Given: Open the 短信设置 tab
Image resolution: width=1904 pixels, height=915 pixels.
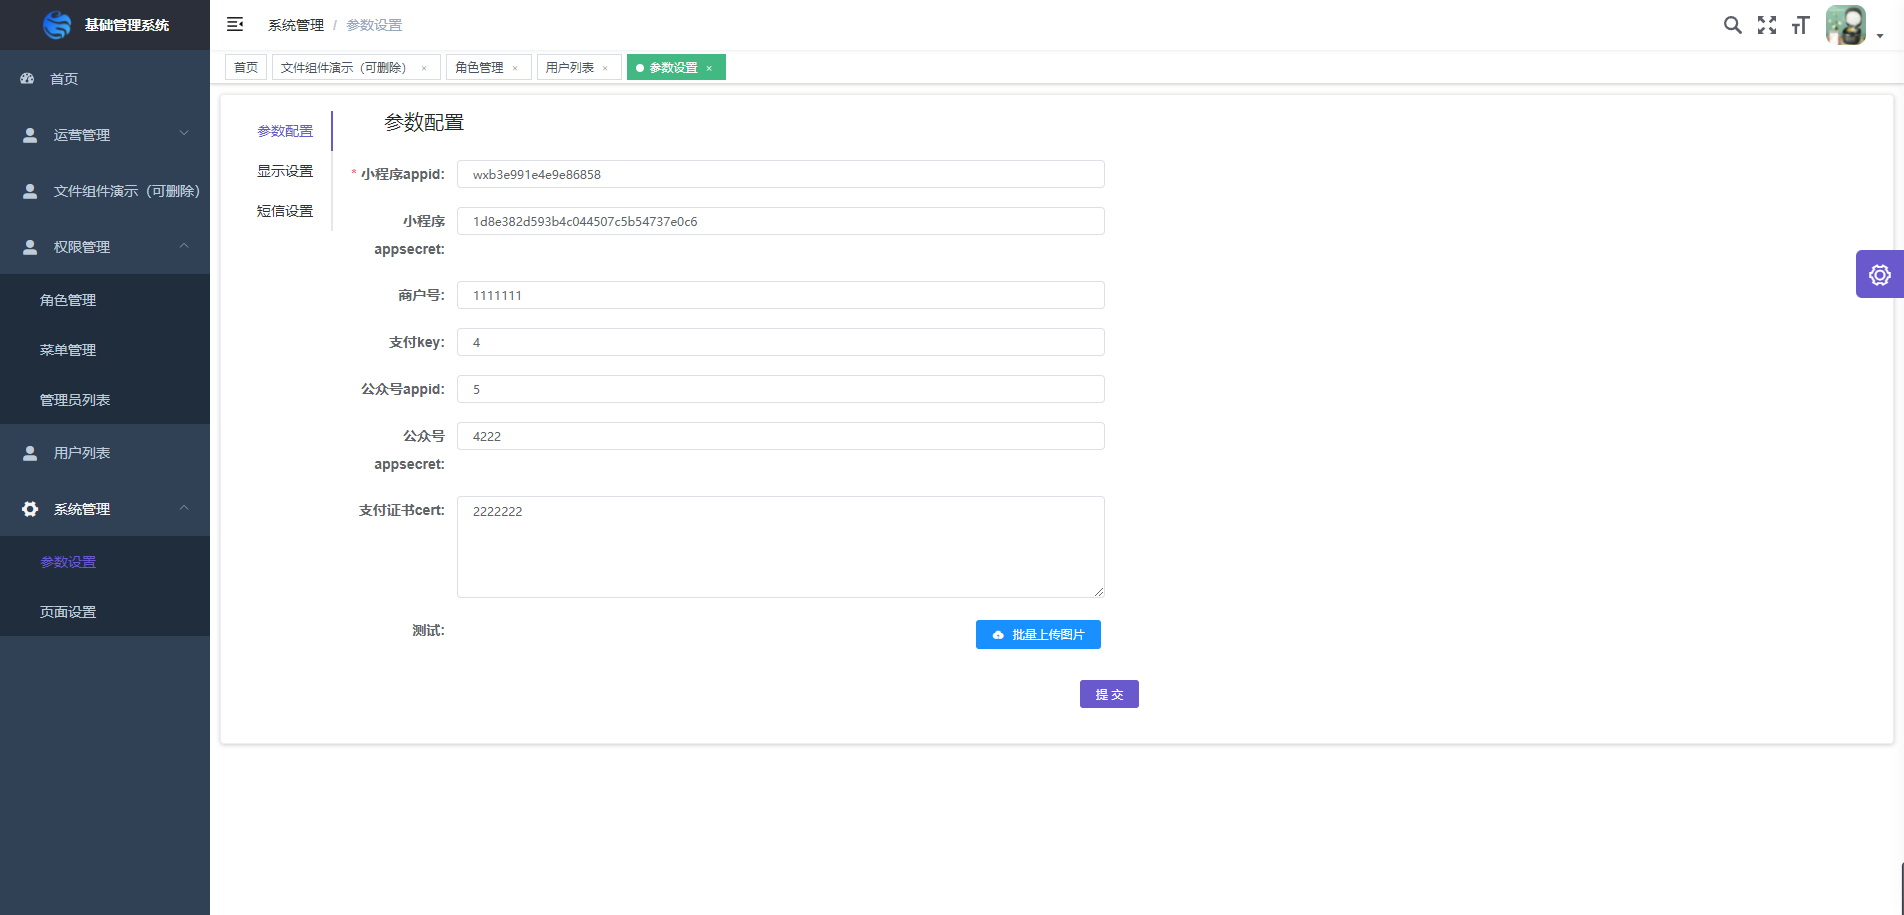Looking at the screenshot, I should (x=285, y=211).
